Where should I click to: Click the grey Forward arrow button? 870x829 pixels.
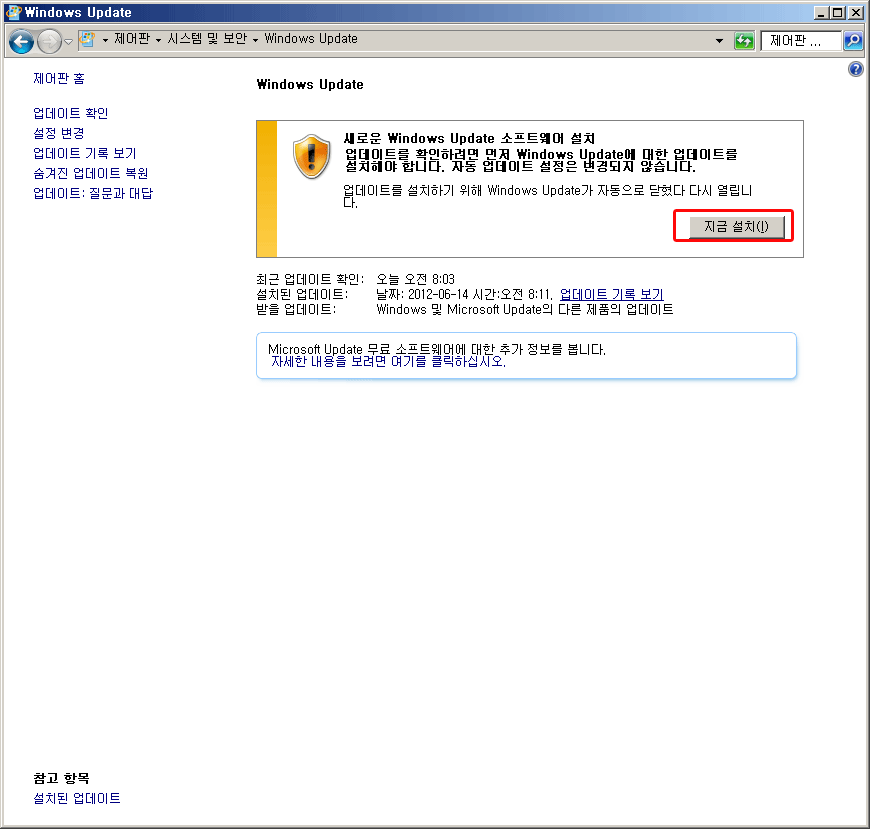(49, 41)
